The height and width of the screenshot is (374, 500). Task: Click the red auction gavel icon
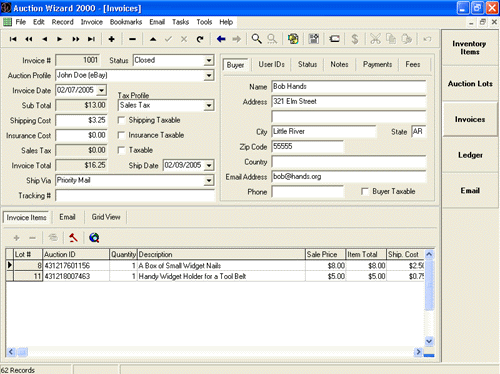tap(73, 238)
